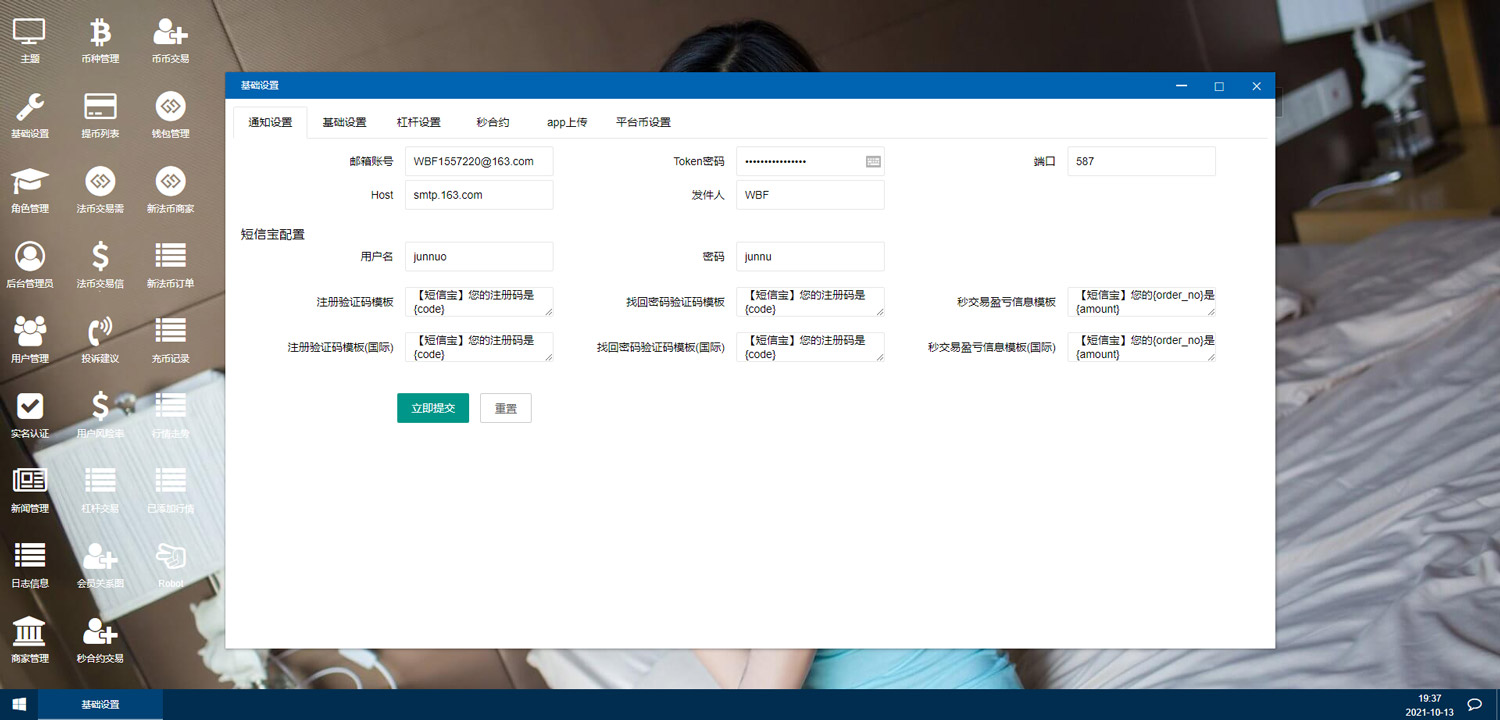Open 新闻管理 newspaper icon
Screen dimensions: 1500x720
pos(30,481)
